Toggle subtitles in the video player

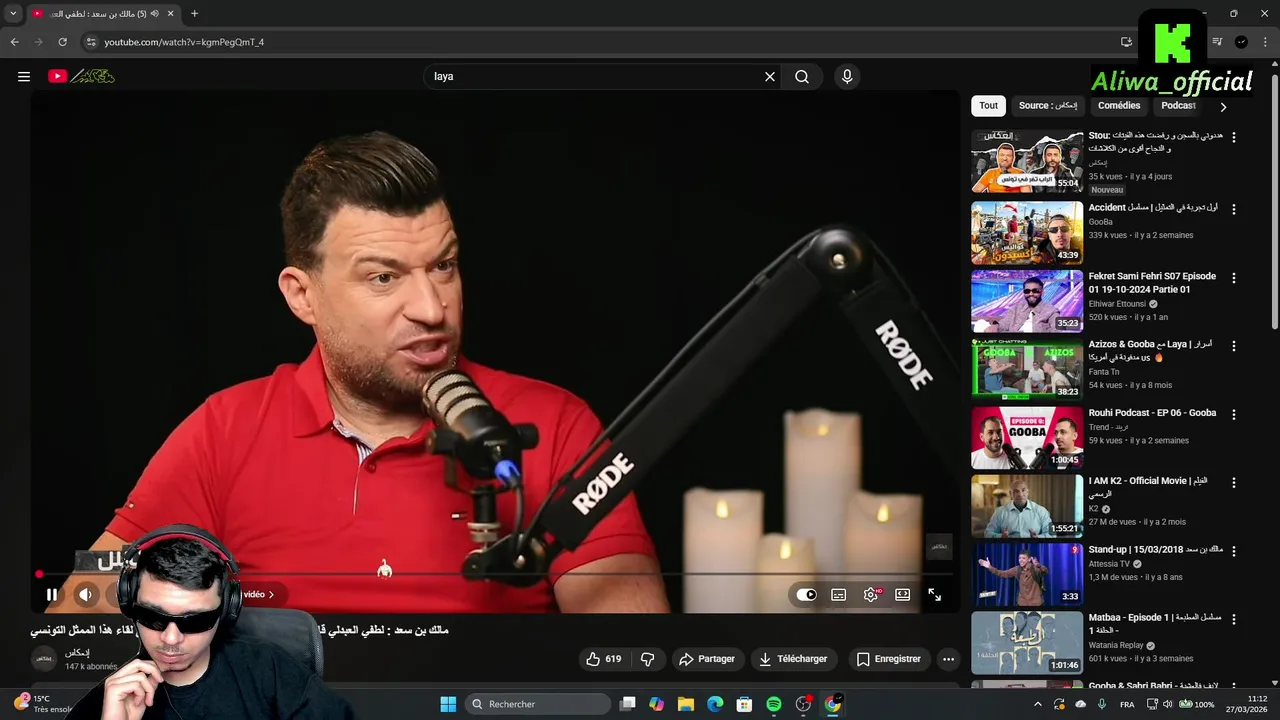coord(839,594)
